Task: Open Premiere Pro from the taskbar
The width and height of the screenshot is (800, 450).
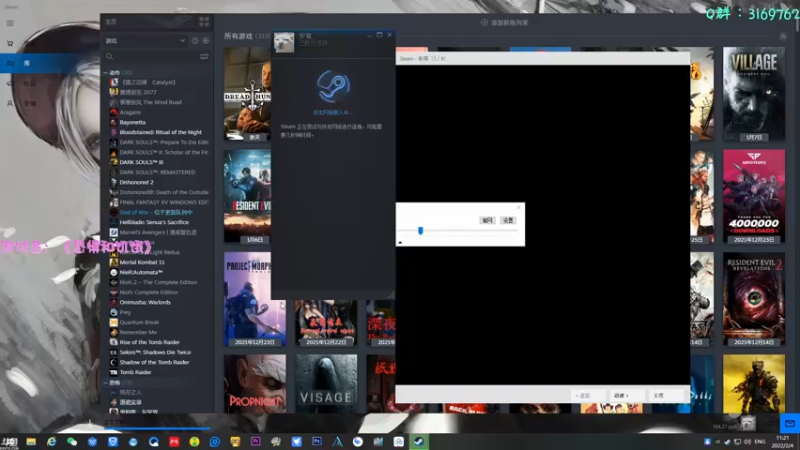Action: pos(256,442)
